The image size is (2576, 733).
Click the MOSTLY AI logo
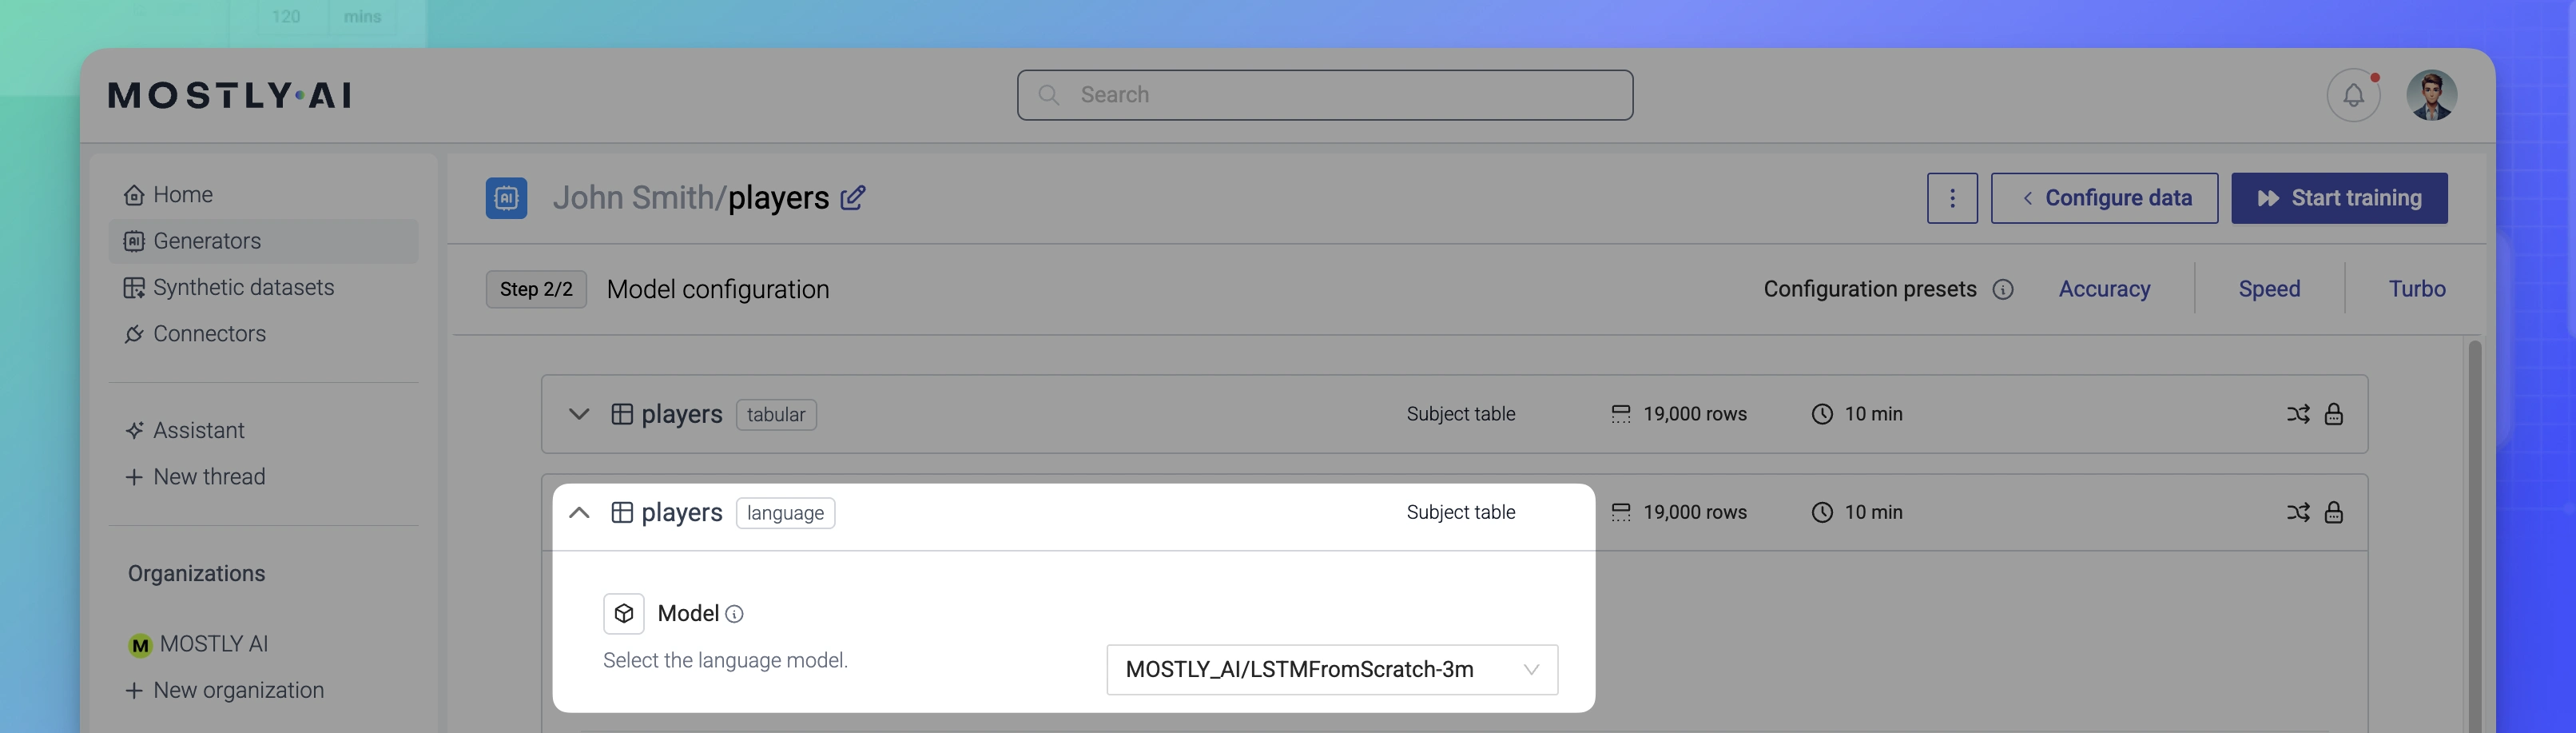(x=230, y=95)
